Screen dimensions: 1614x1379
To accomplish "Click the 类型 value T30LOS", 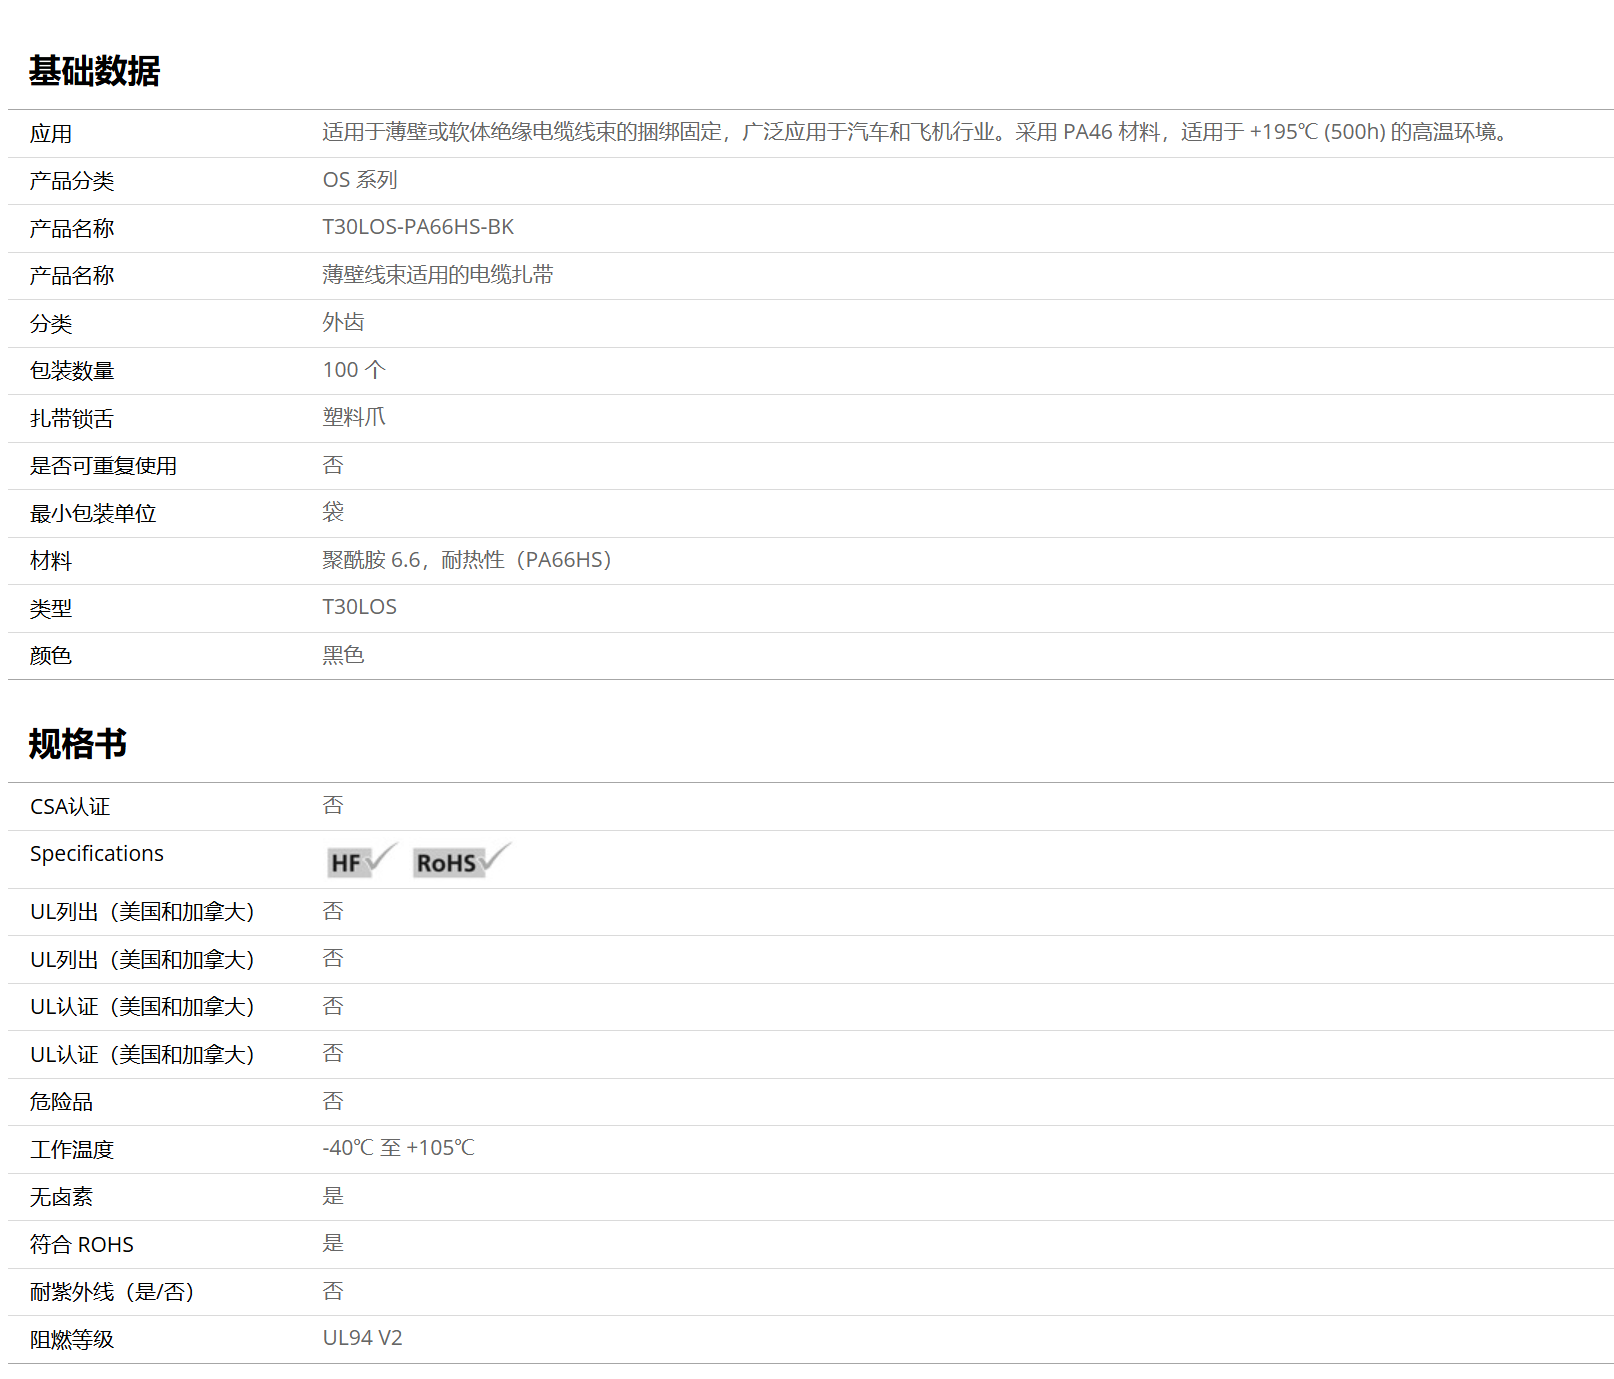I will (359, 607).
